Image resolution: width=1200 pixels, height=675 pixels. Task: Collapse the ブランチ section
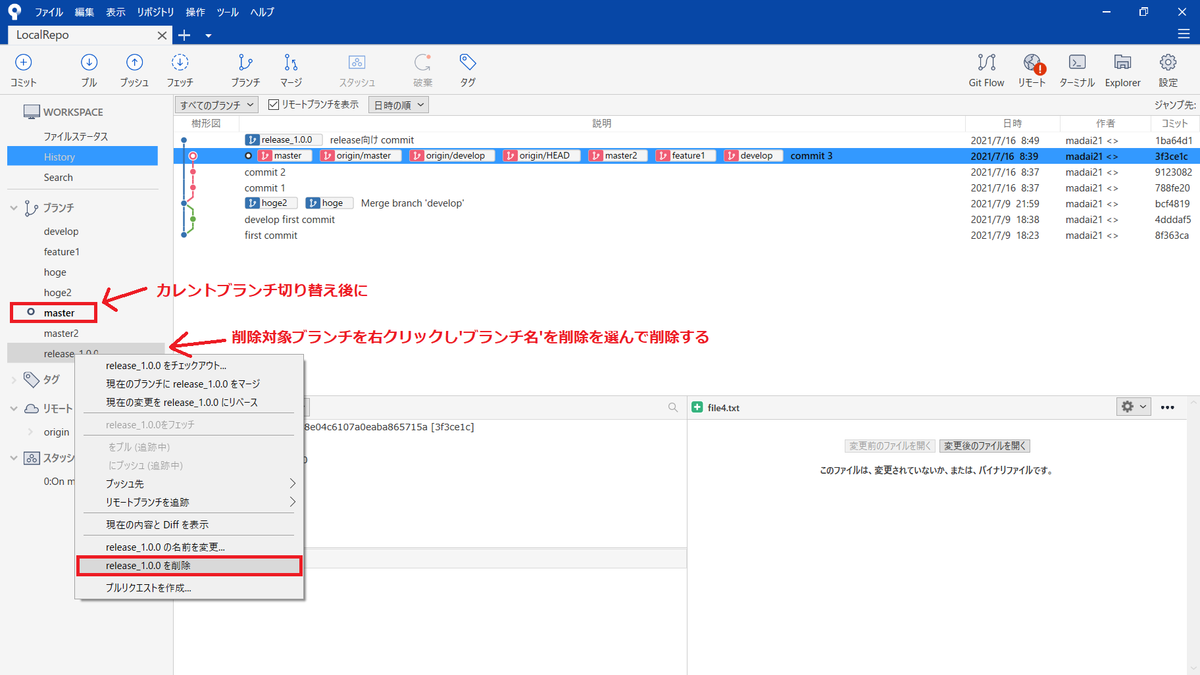[14, 208]
